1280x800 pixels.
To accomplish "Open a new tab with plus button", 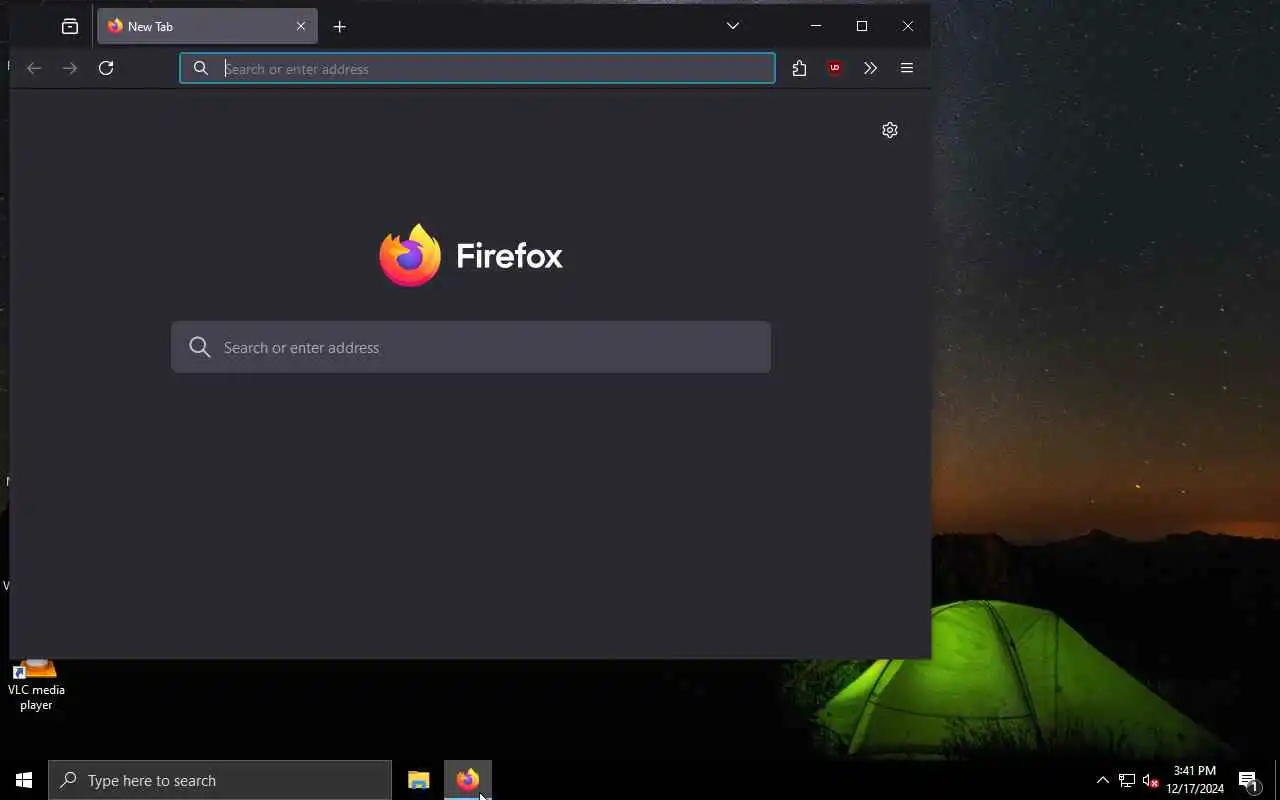I will click(340, 27).
